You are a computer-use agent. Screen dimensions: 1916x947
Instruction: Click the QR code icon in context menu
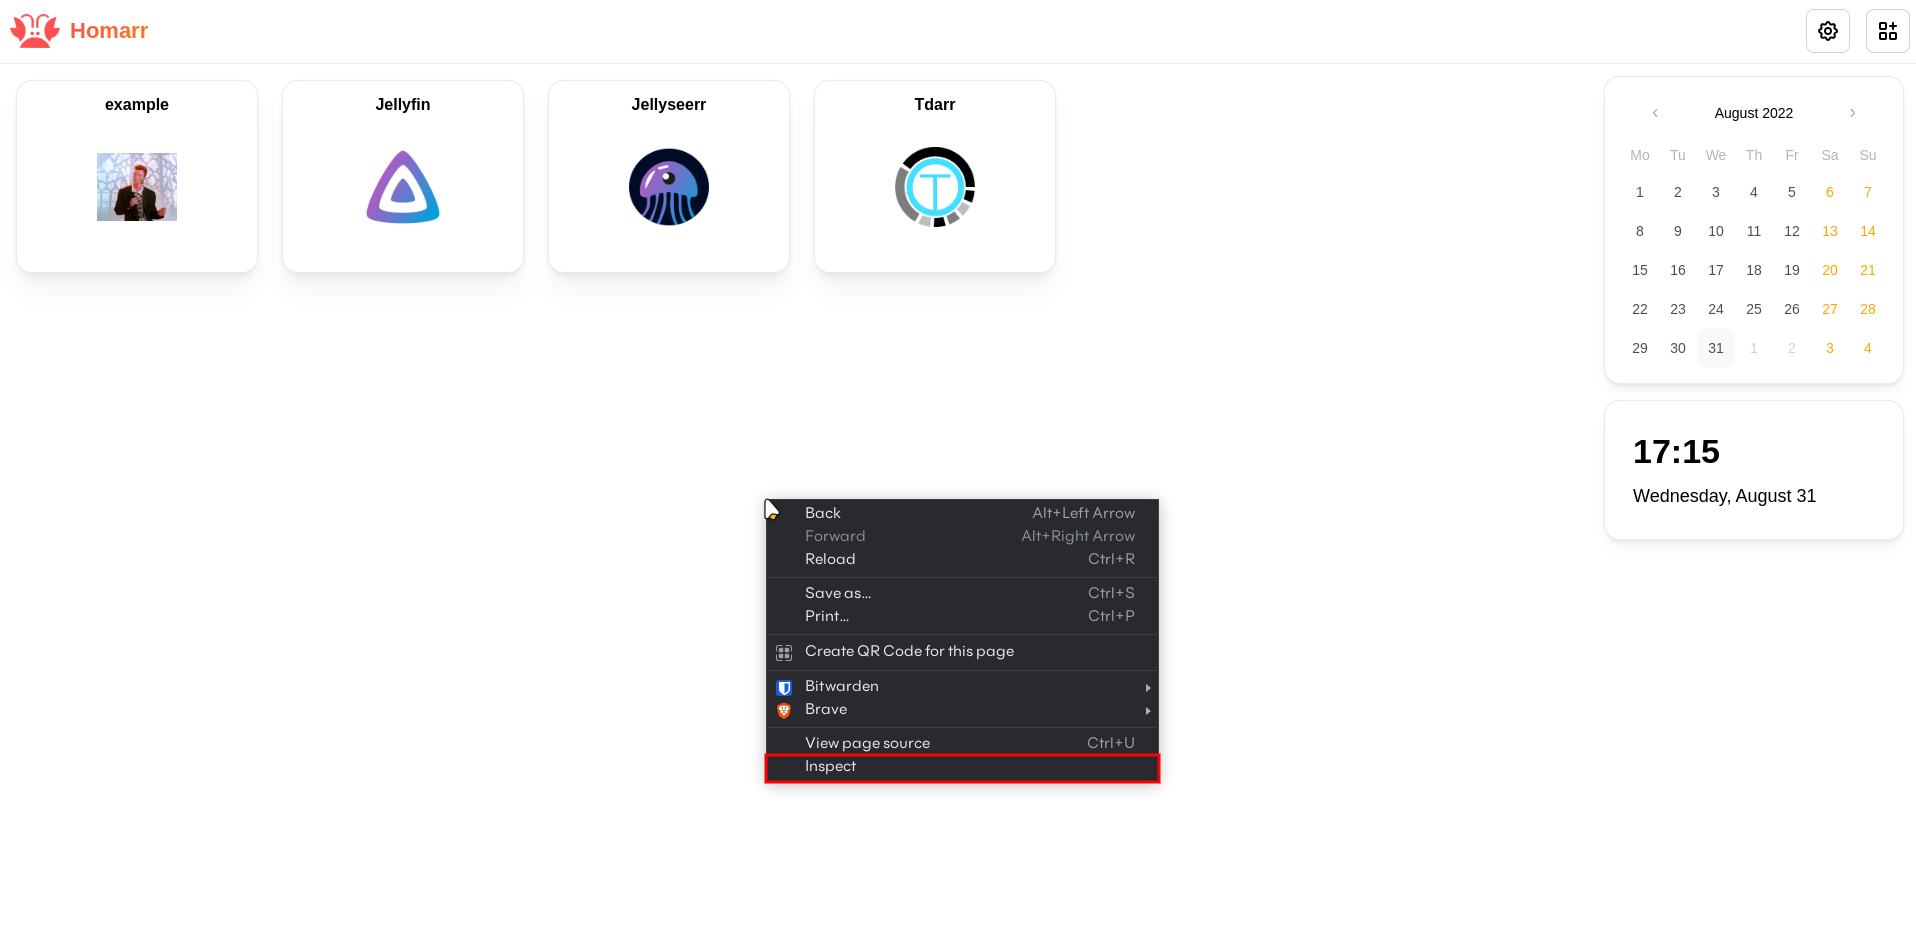tap(784, 653)
